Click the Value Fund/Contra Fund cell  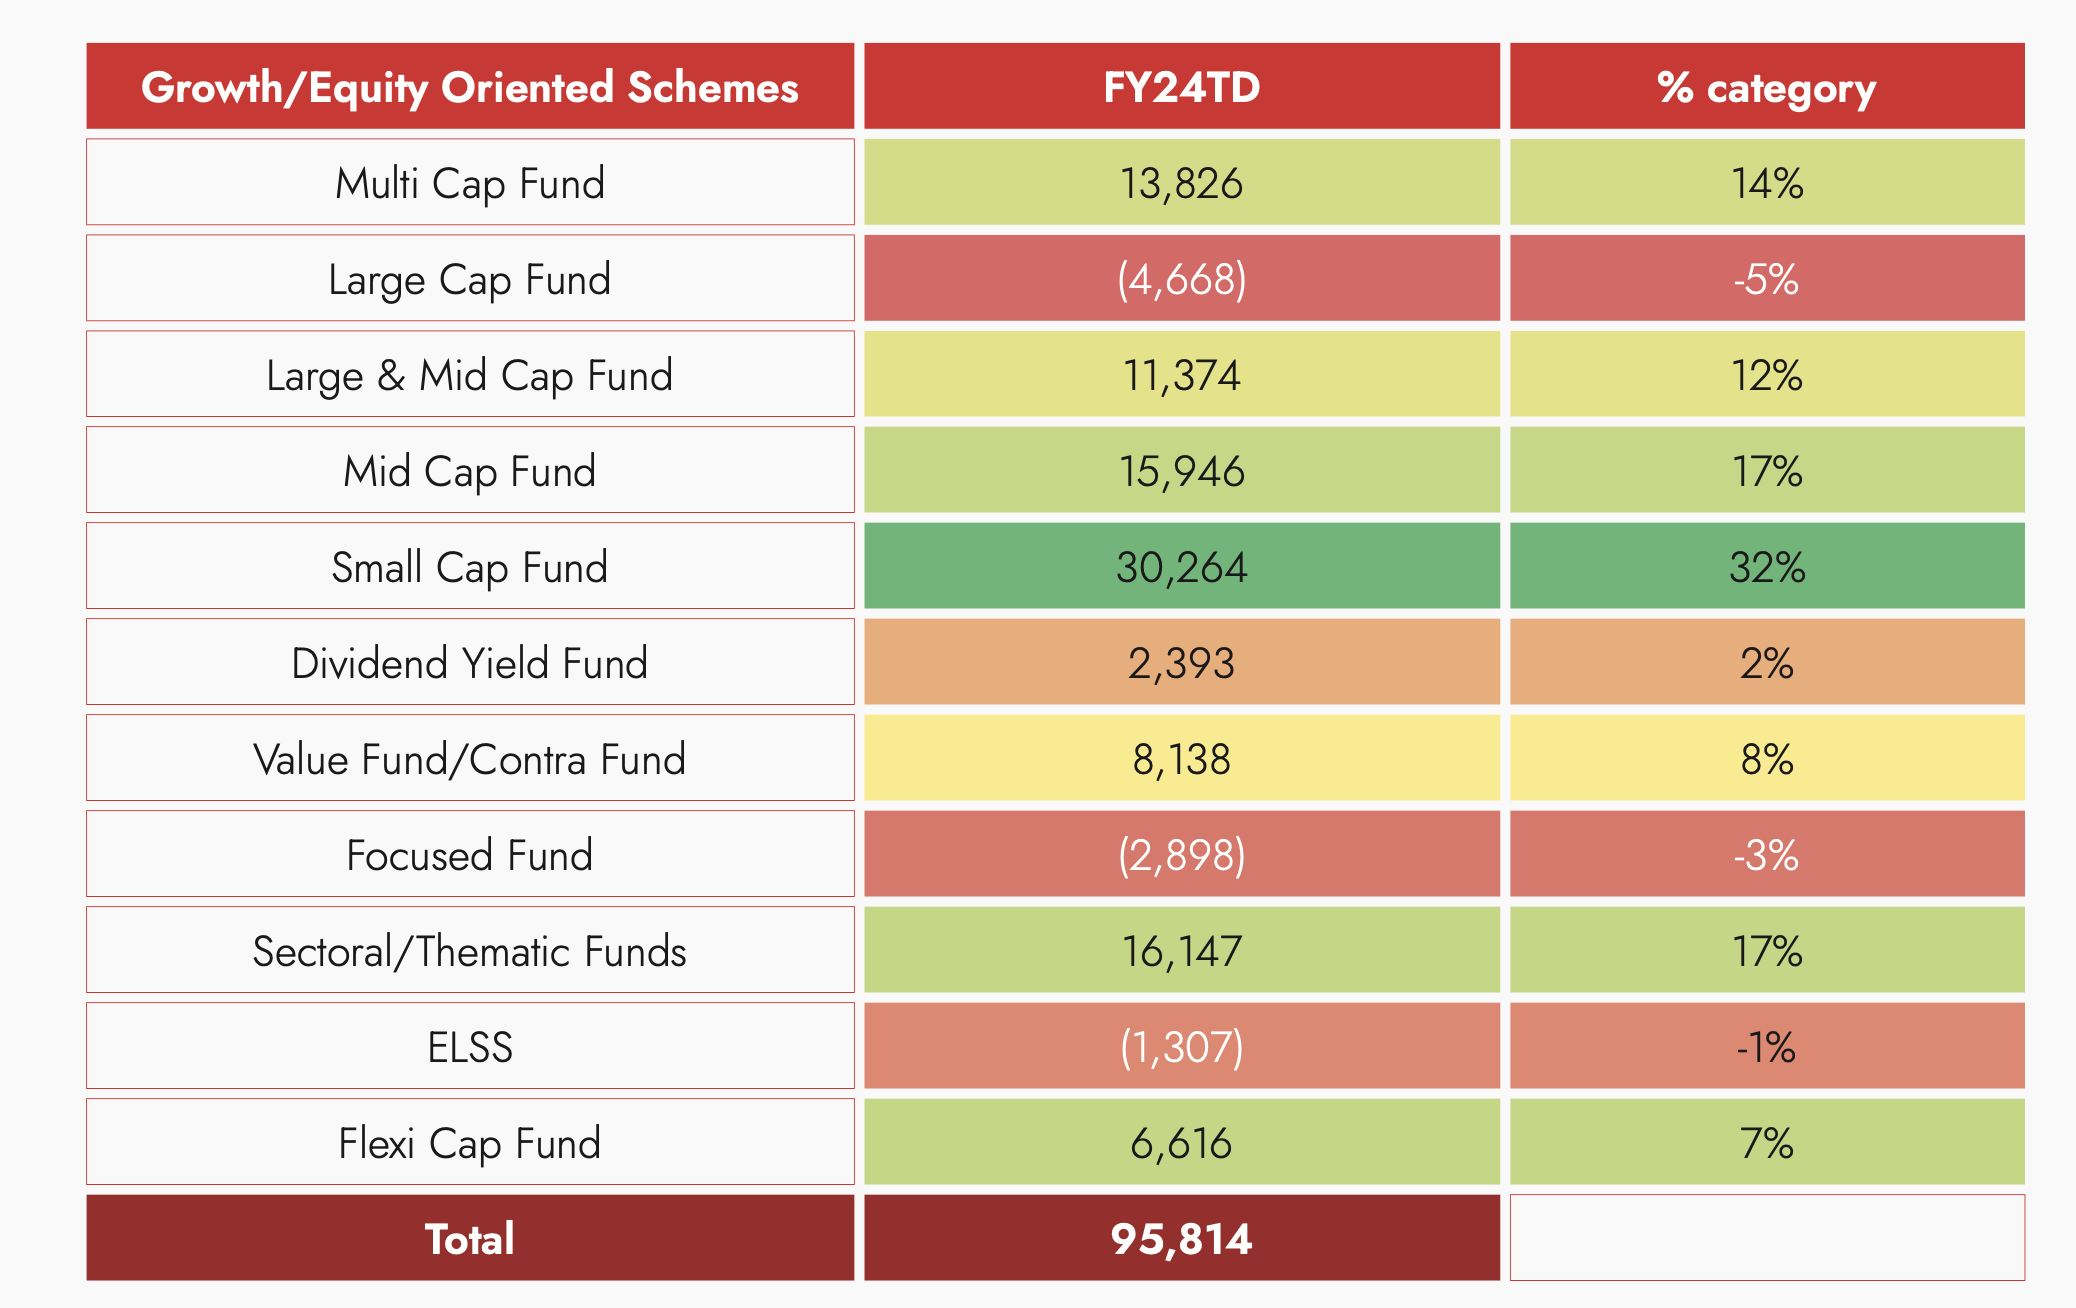coord(470,759)
